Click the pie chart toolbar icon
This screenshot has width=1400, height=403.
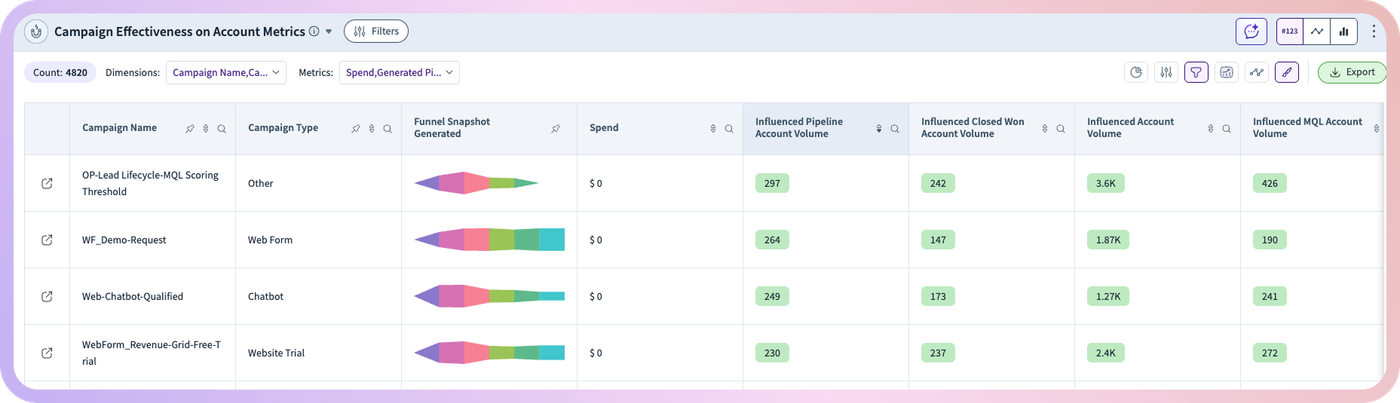(1136, 72)
